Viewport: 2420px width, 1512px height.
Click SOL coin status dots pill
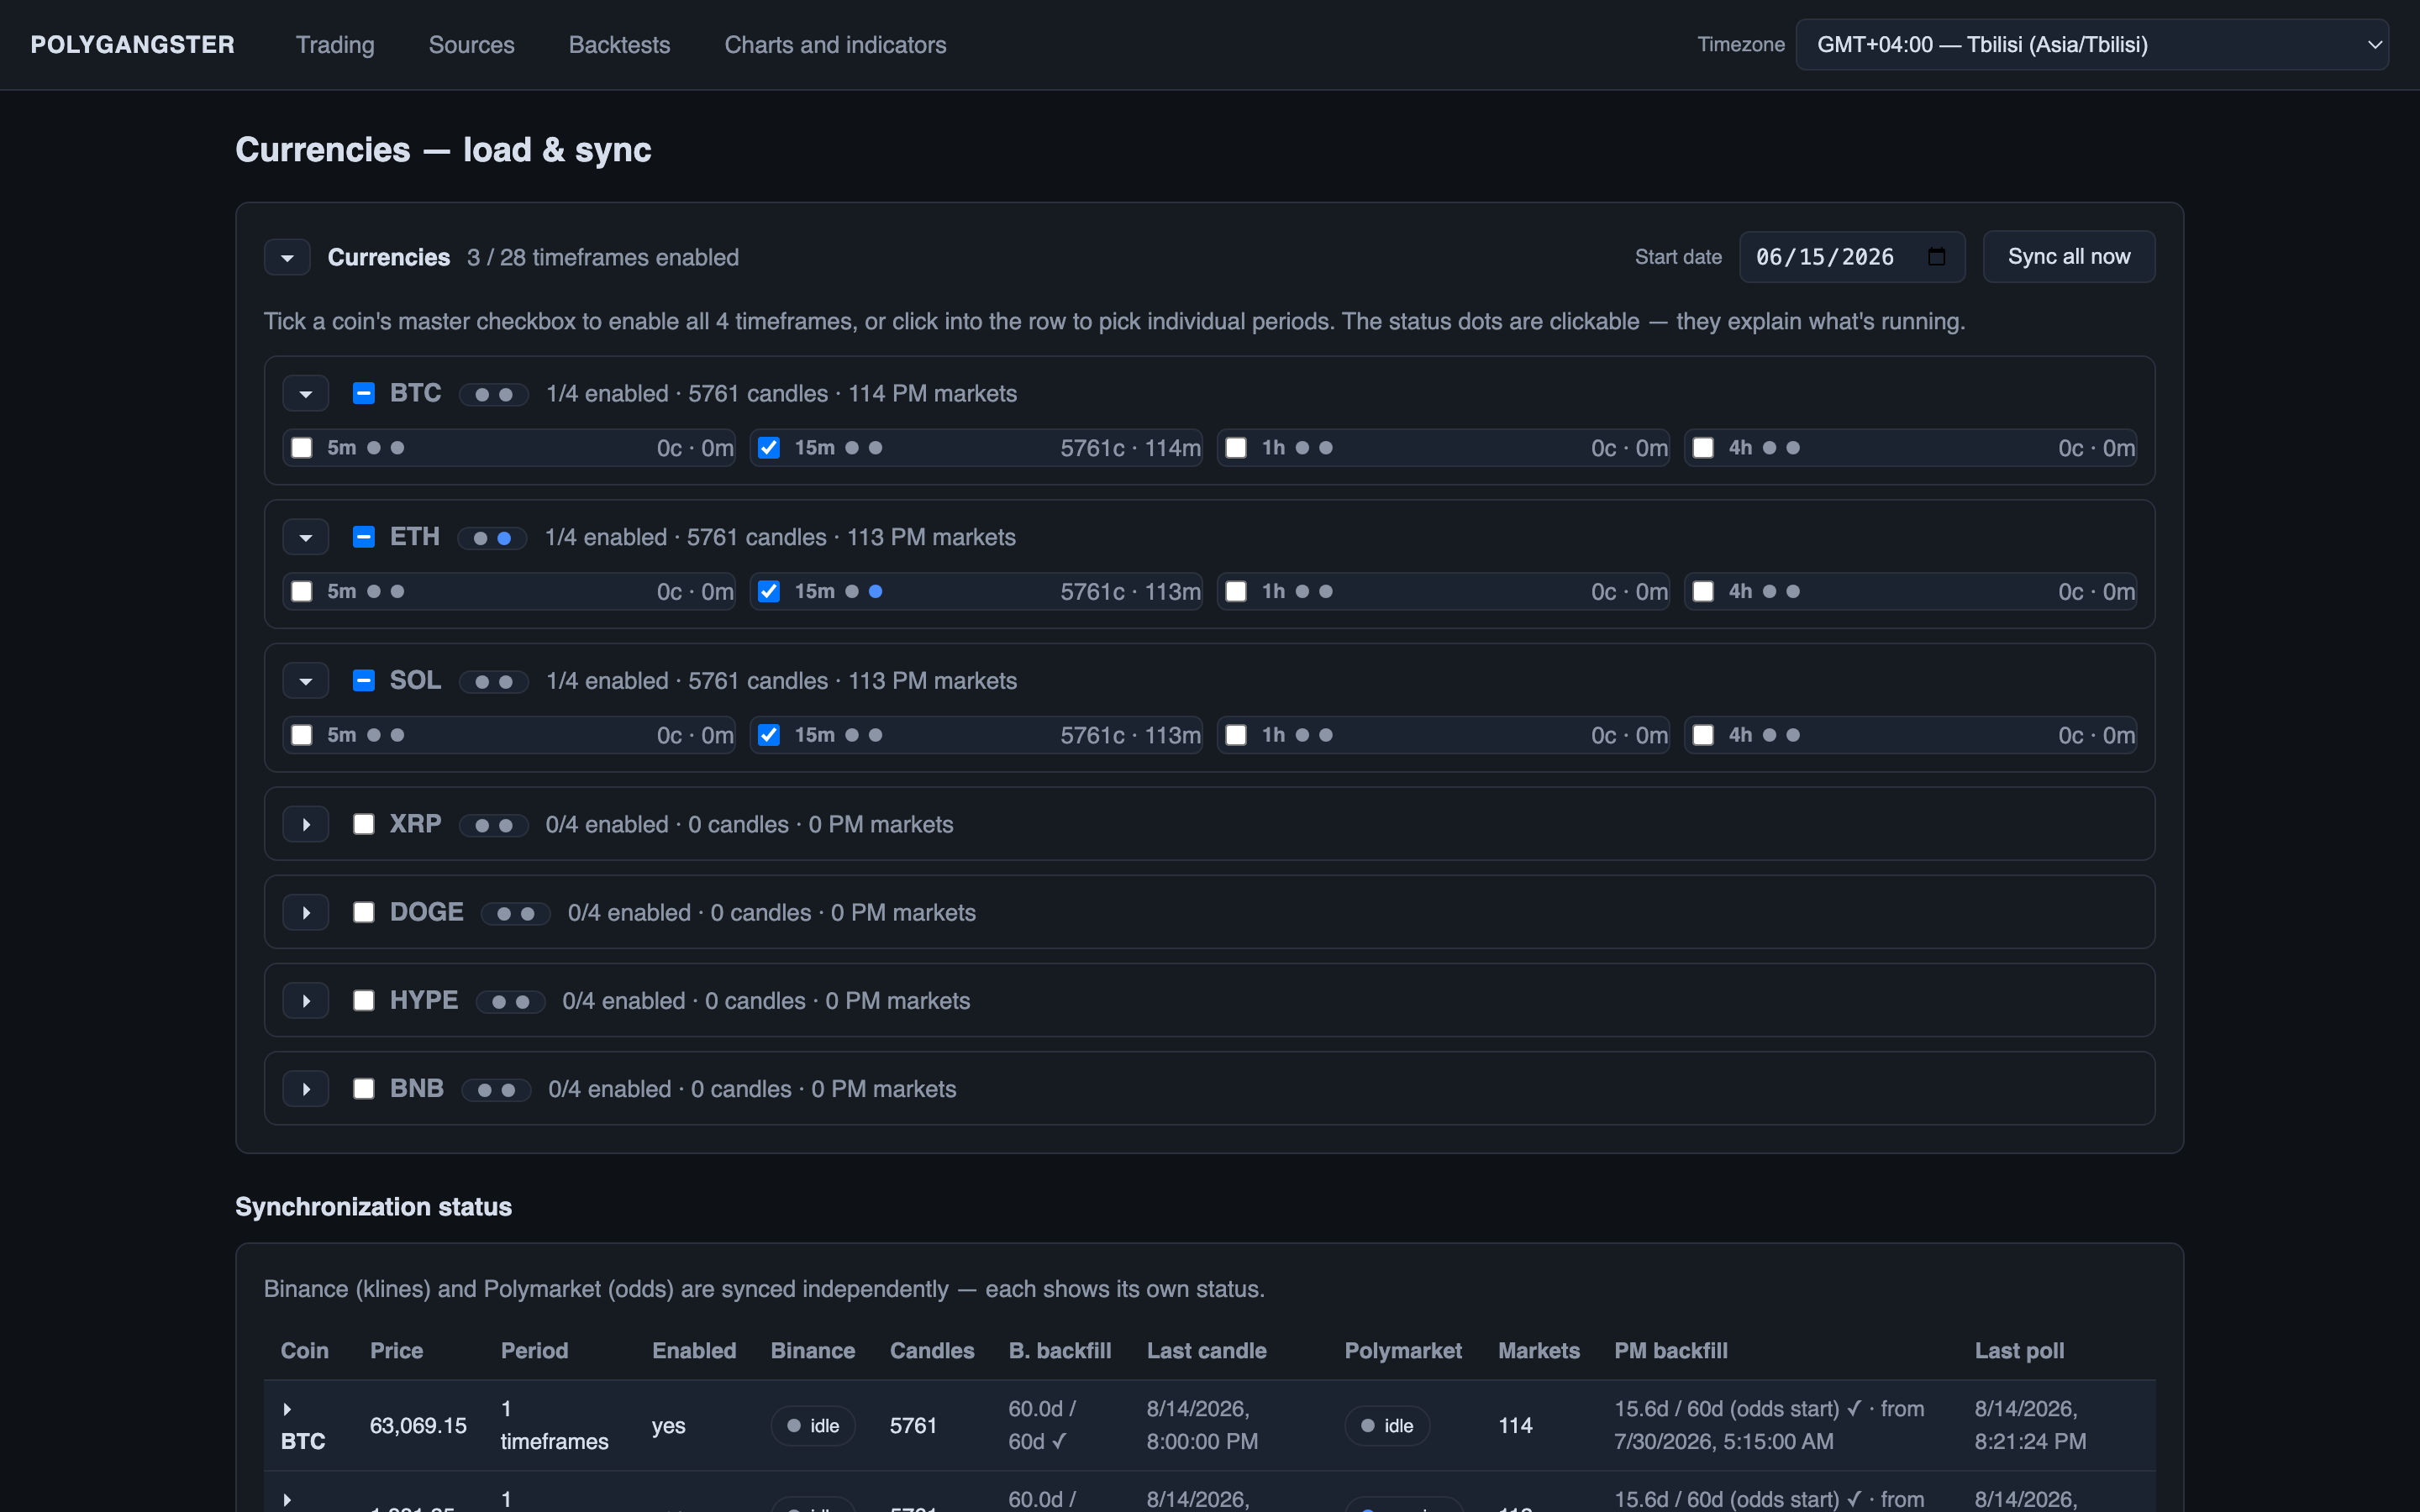(494, 681)
